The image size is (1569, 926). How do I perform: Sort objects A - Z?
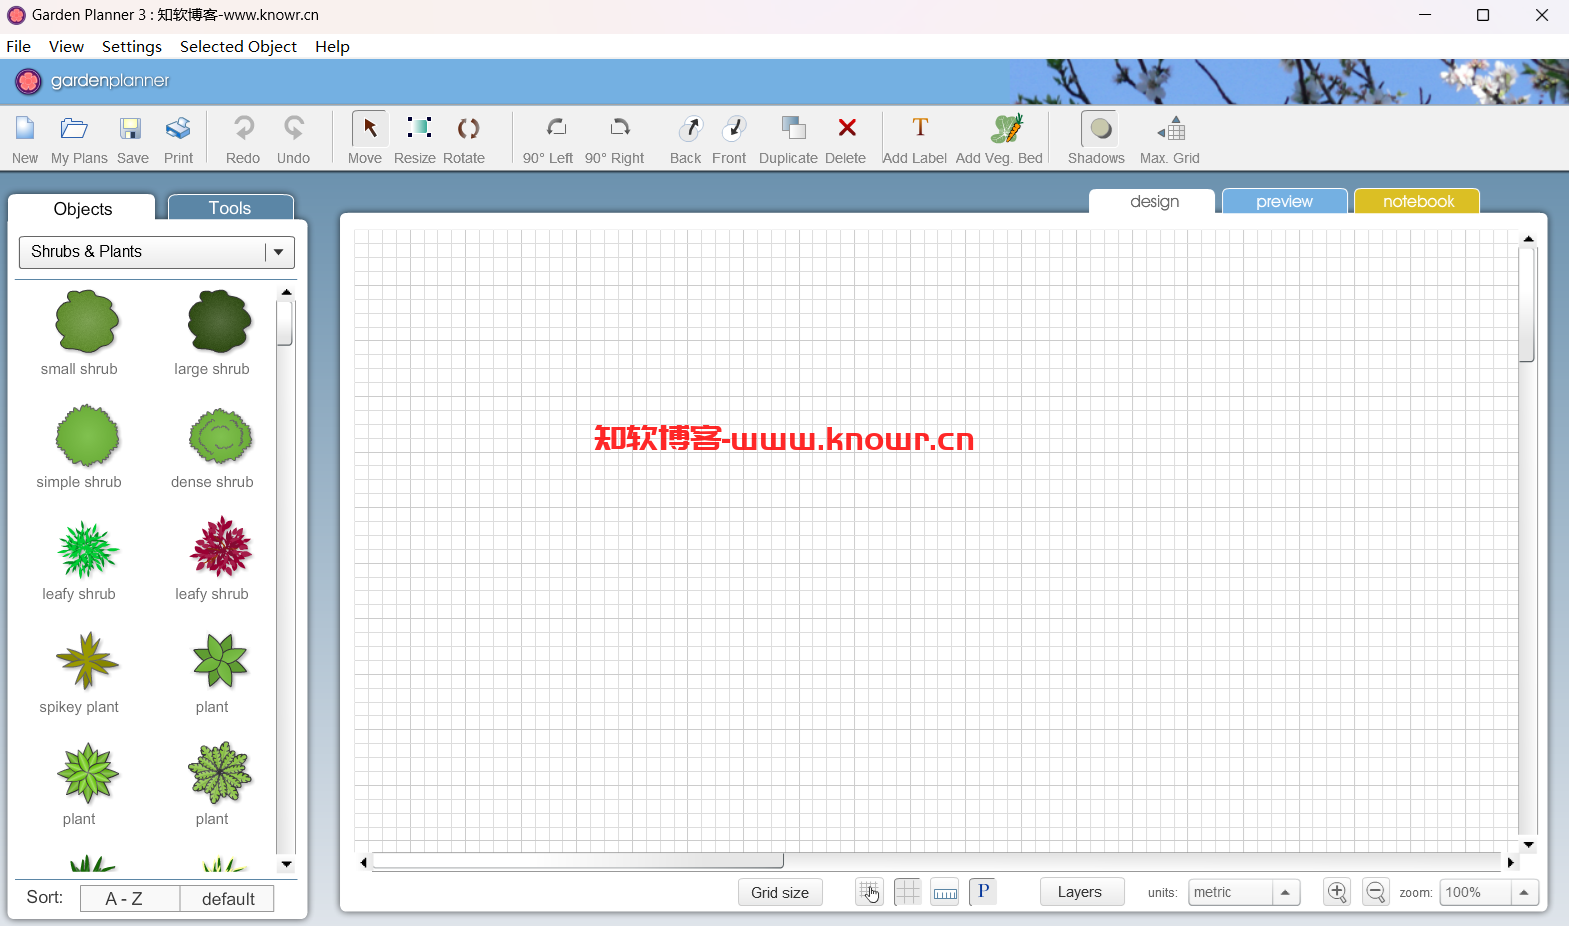(x=129, y=898)
